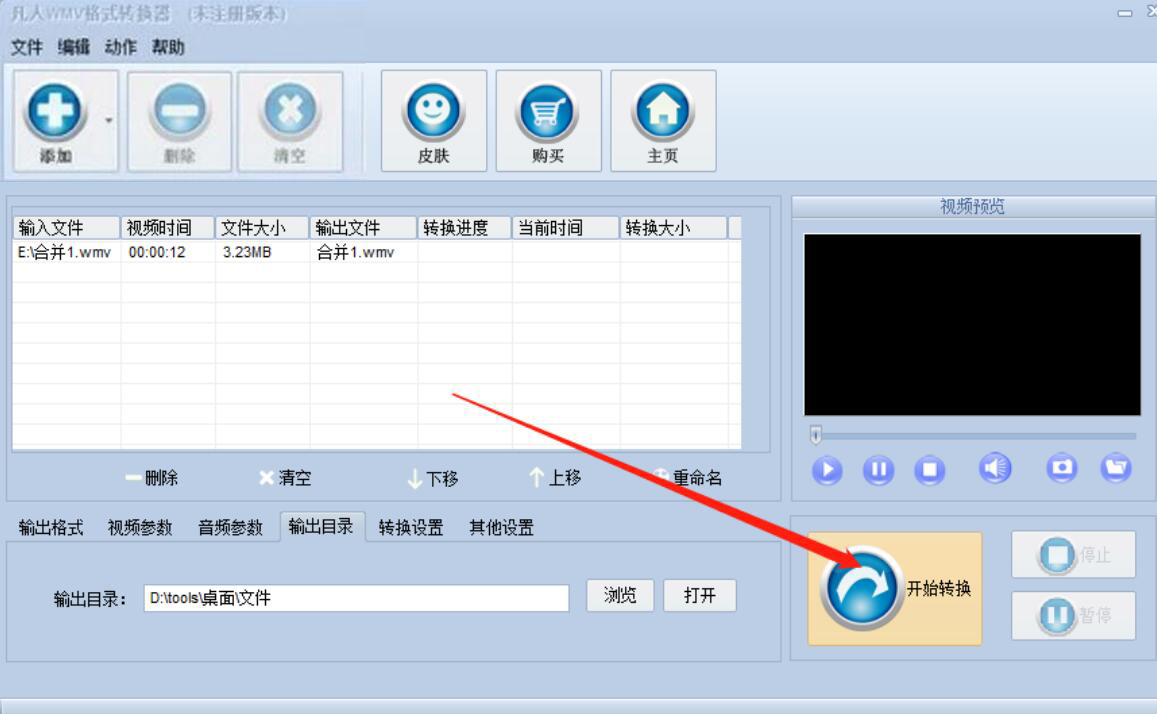Click the 购买 shopping cart icon
1157x714 pixels.
548,111
